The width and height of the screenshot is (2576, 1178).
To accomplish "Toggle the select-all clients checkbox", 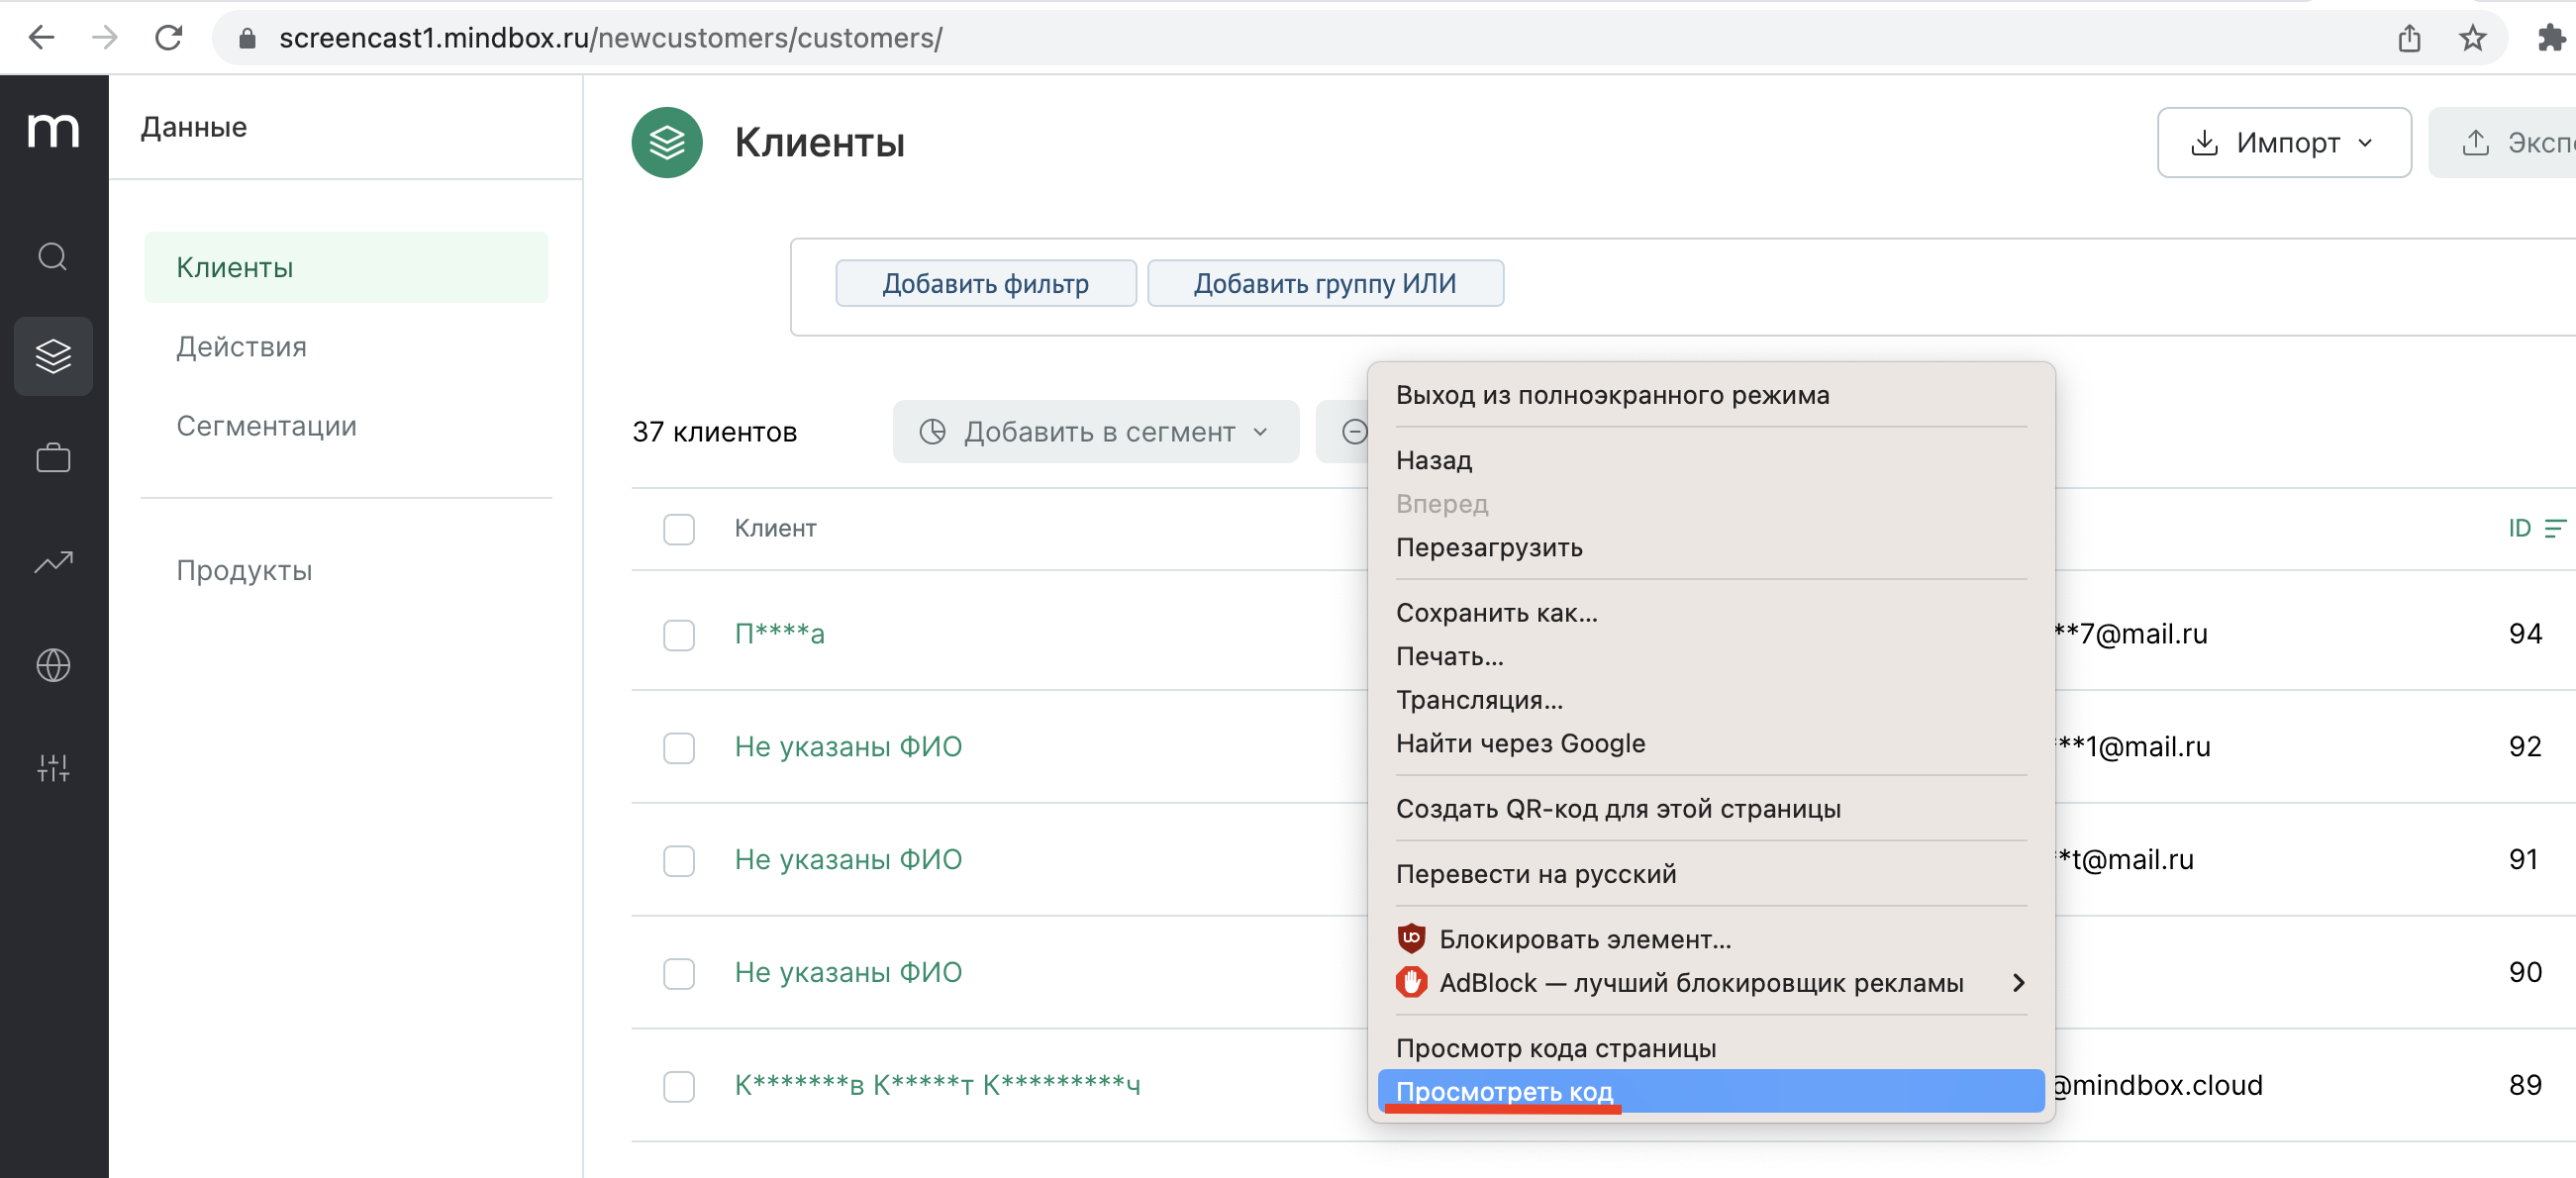I will coord(679,529).
